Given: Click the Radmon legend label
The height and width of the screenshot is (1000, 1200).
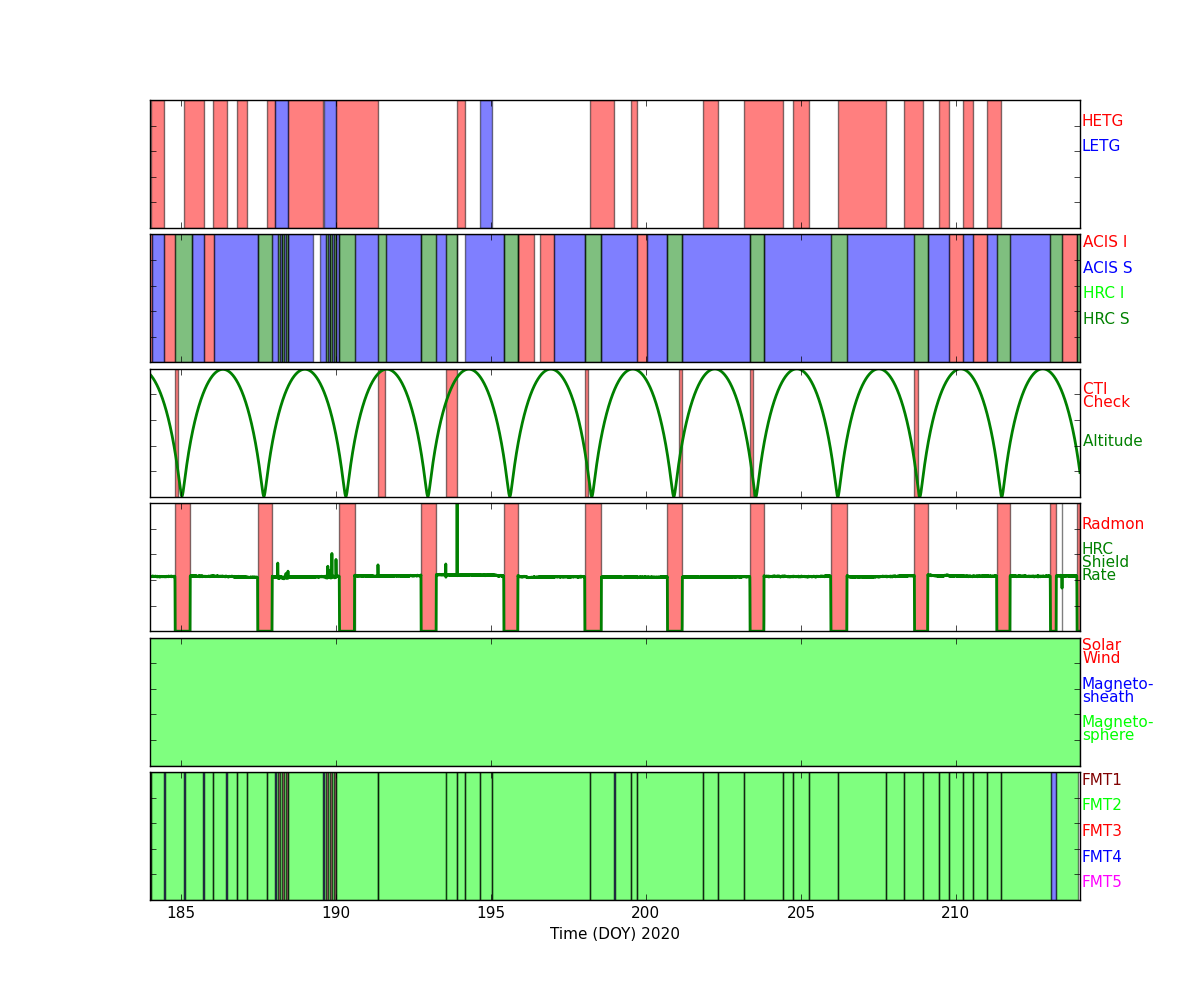Looking at the screenshot, I should 1112,524.
